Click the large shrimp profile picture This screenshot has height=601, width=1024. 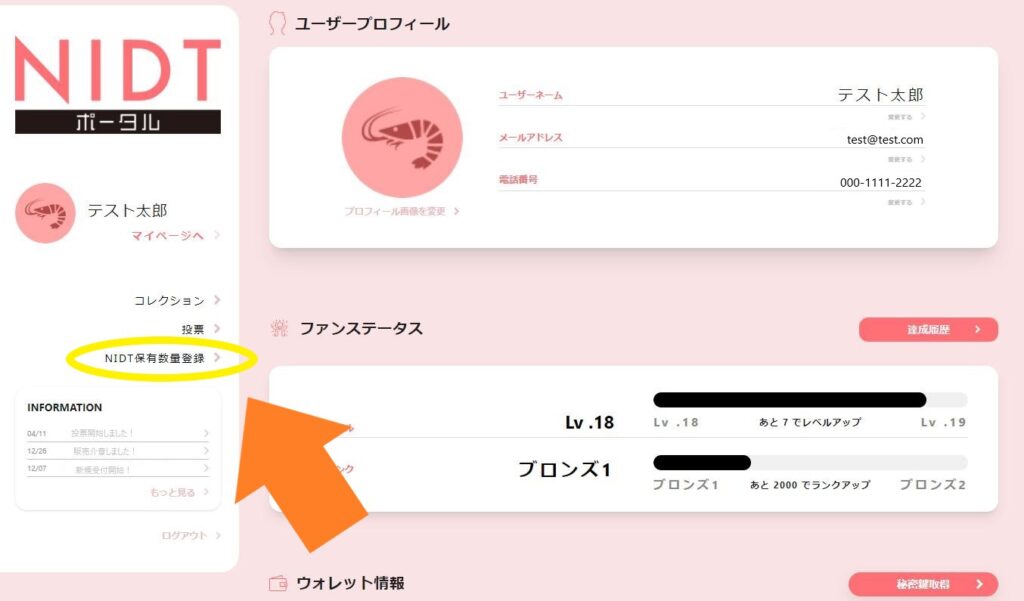(402, 138)
